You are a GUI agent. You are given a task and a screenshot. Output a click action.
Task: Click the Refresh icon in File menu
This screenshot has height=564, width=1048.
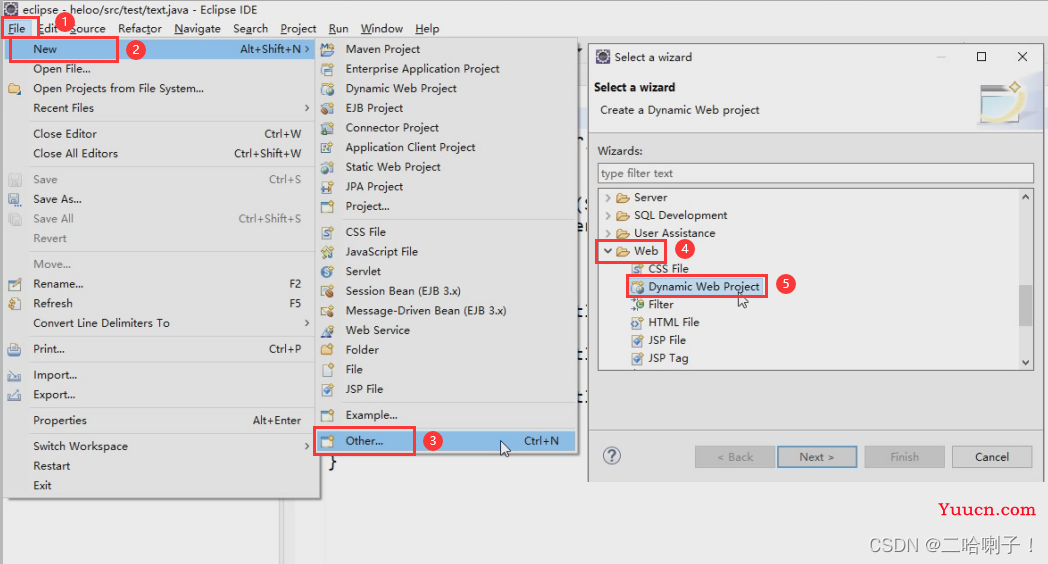(x=15, y=303)
